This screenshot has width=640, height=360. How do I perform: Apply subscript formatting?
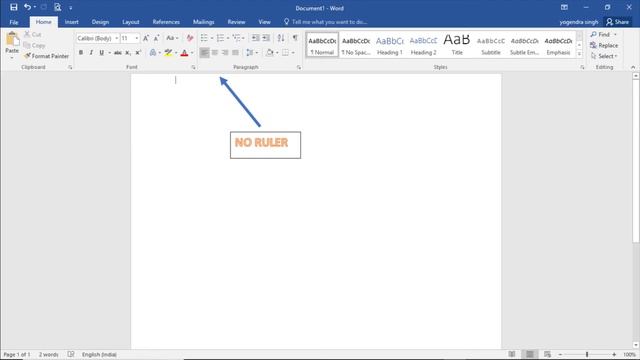[128, 53]
